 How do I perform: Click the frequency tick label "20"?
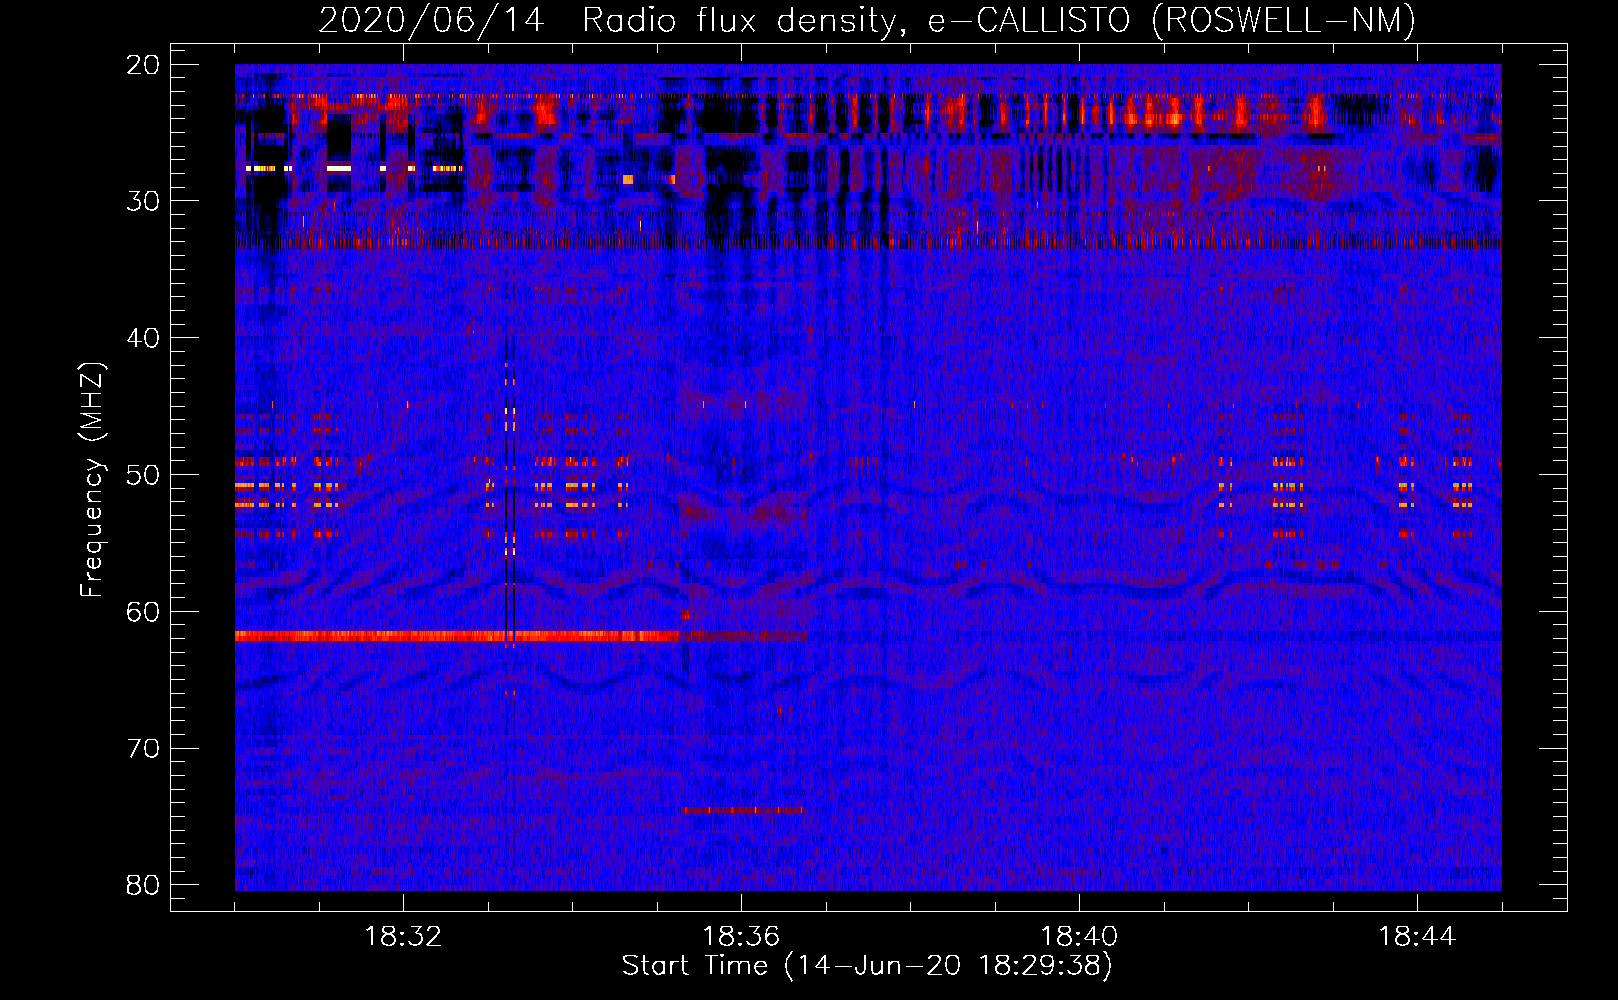(x=144, y=65)
